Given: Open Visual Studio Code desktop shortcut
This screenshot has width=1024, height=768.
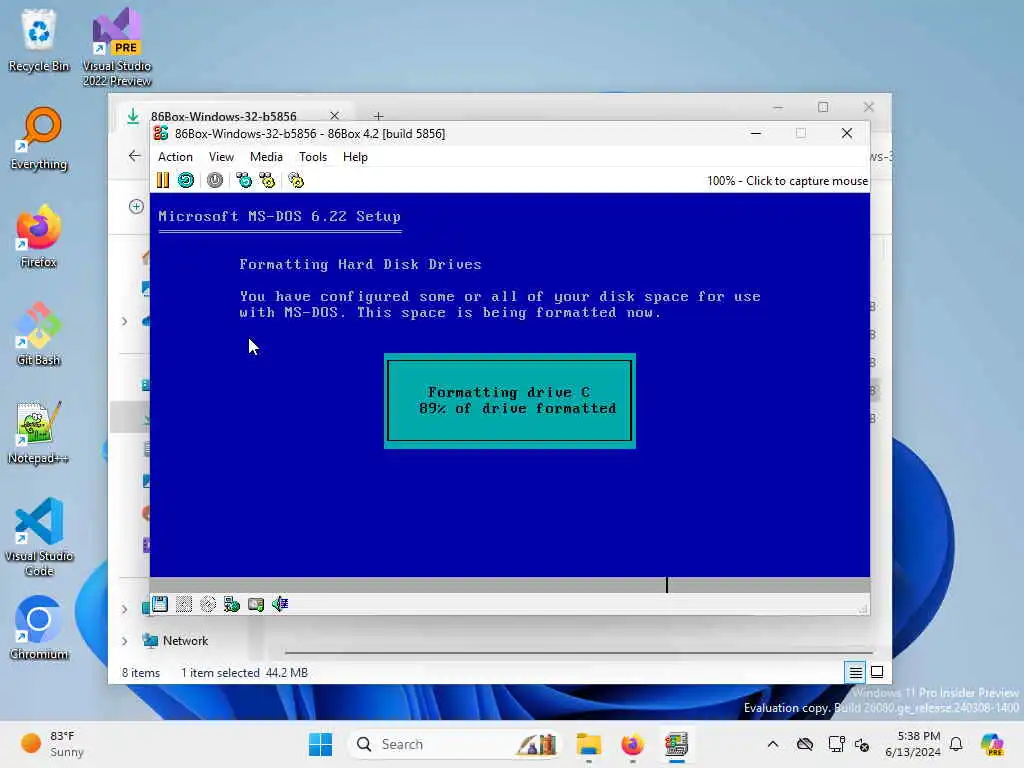Looking at the screenshot, I should (39, 537).
